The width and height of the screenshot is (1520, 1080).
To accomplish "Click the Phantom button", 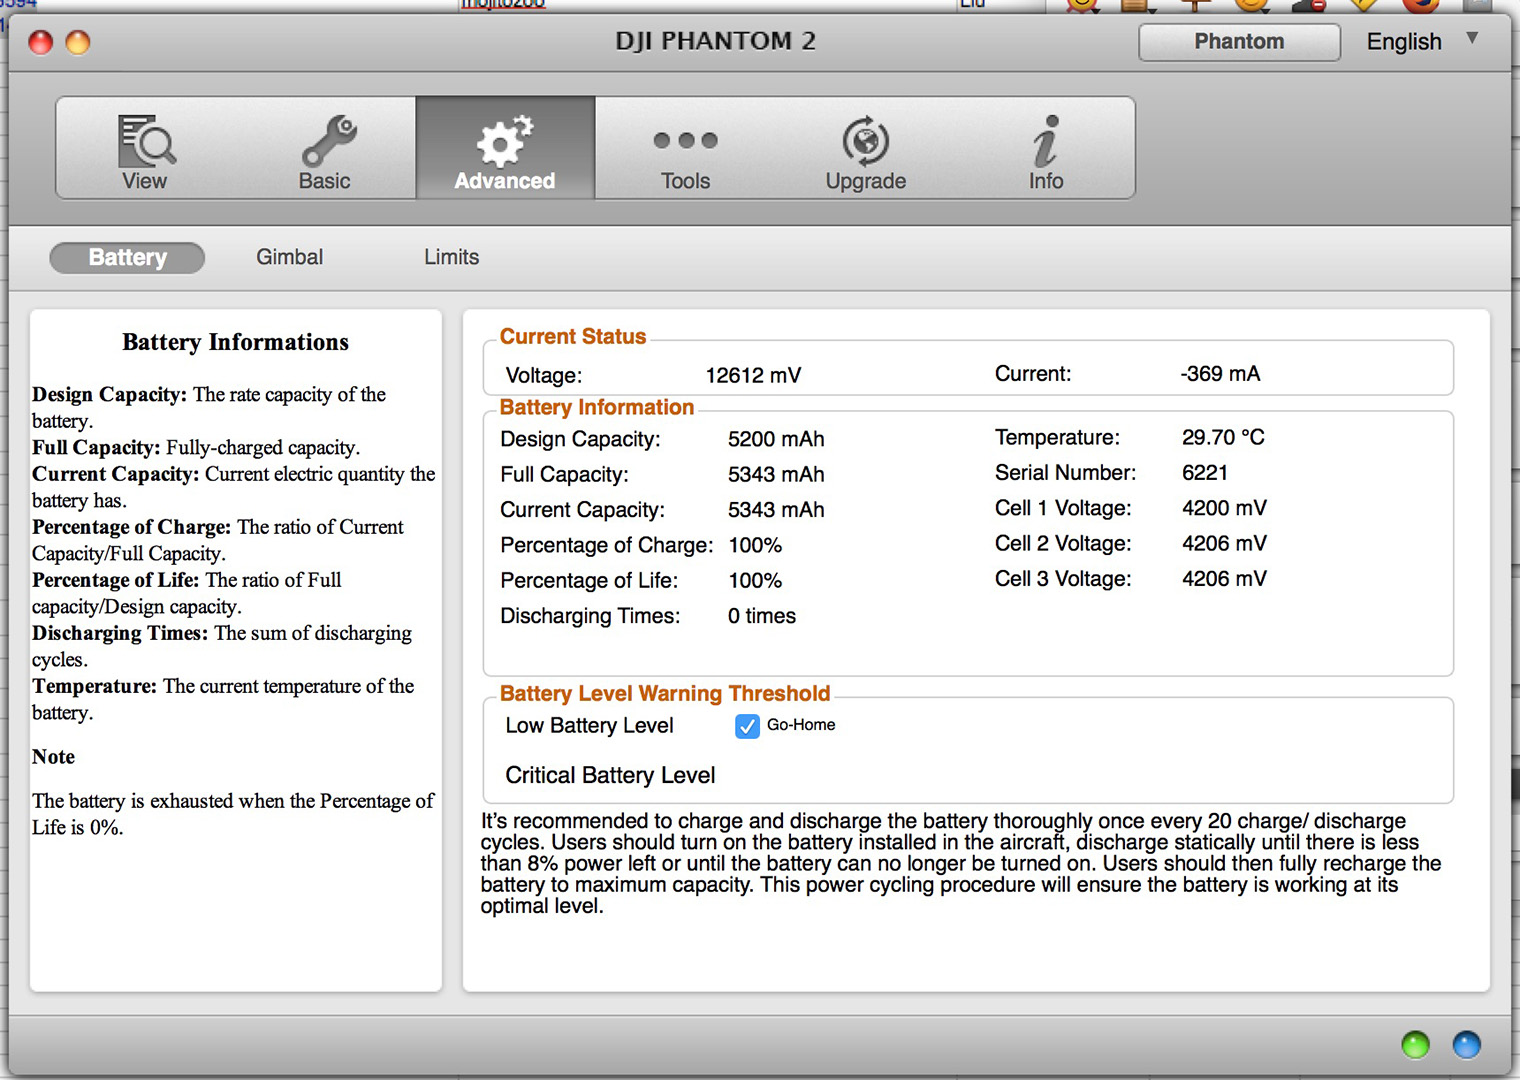I will pos(1239,42).
